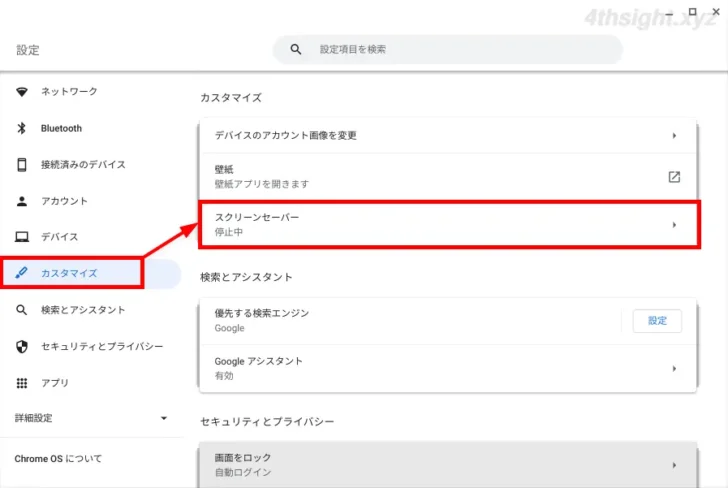This screenshot has width=728, height=488.
Task: Click the カスタマイズ section heading
Action: tap(231, 98)
